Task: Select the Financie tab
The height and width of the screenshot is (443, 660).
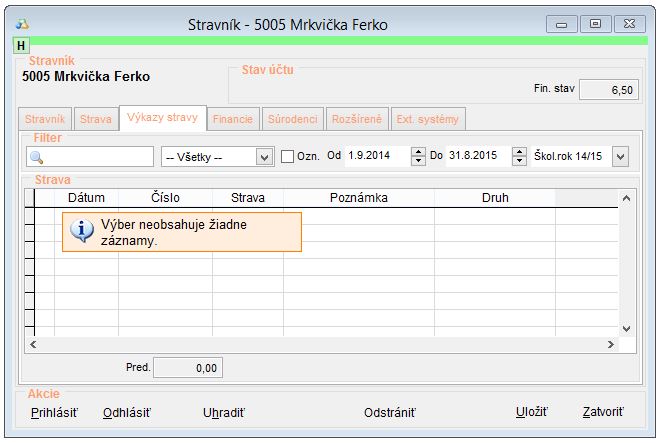Action: click(x=234, y=119)
